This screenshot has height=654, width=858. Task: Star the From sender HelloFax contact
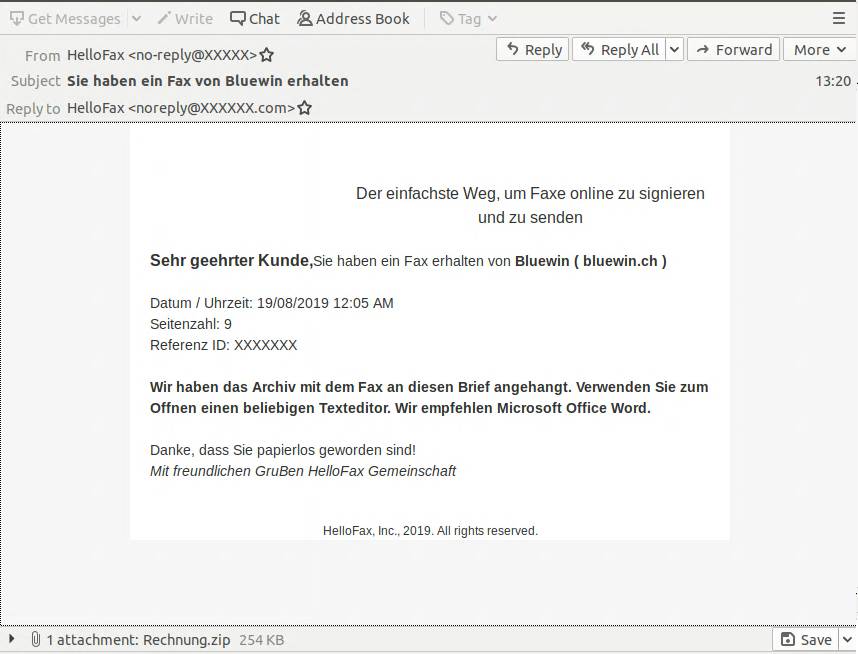click(x=266, y=55)
